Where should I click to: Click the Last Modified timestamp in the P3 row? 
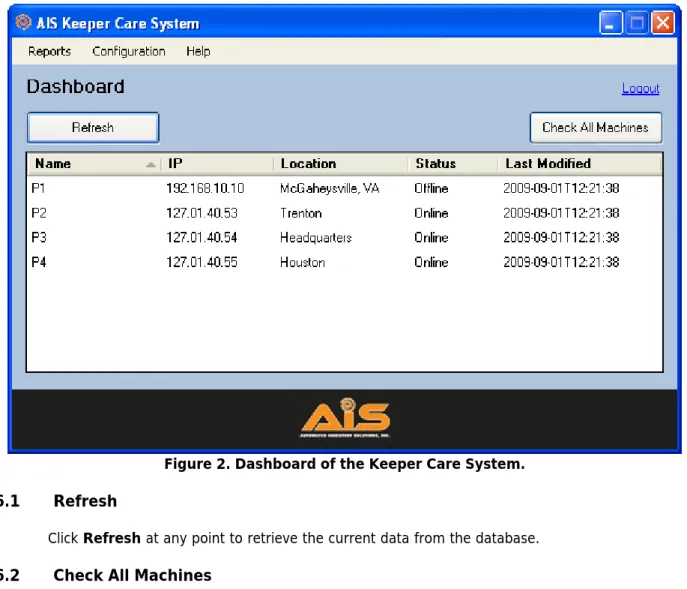561,238
